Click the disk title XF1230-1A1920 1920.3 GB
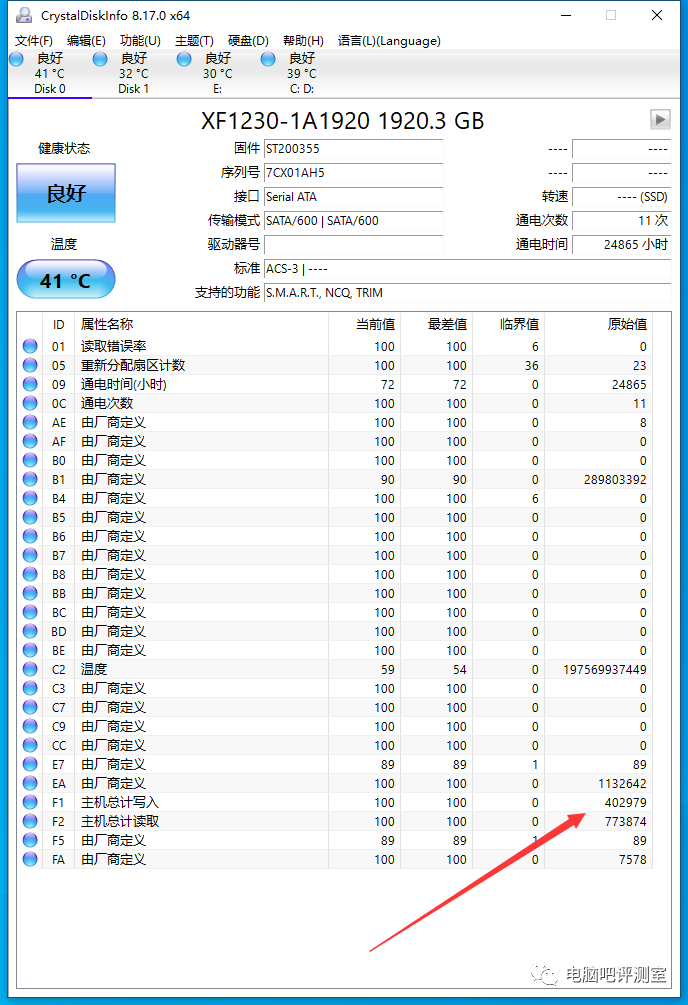The height and width of the screenshot is (1005, 688). click(342, 120)
